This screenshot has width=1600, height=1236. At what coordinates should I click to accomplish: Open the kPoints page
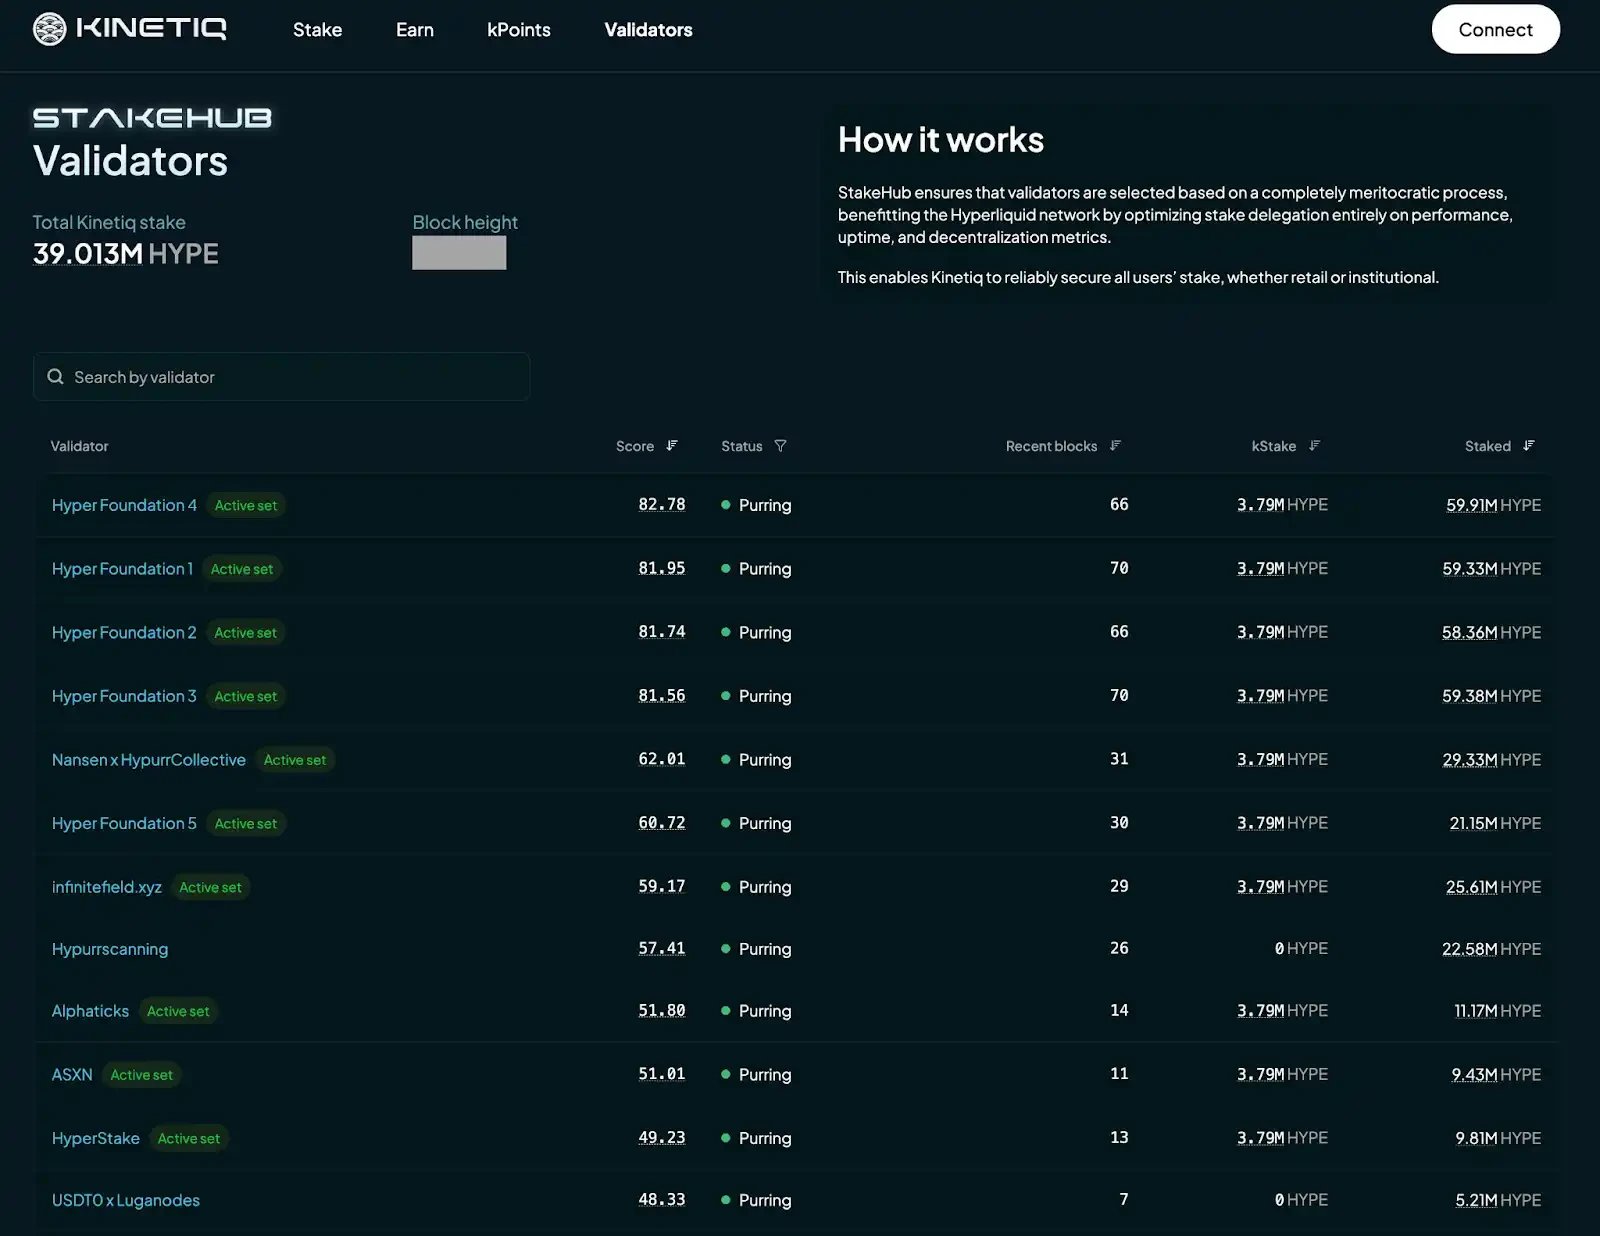[518, 30]
